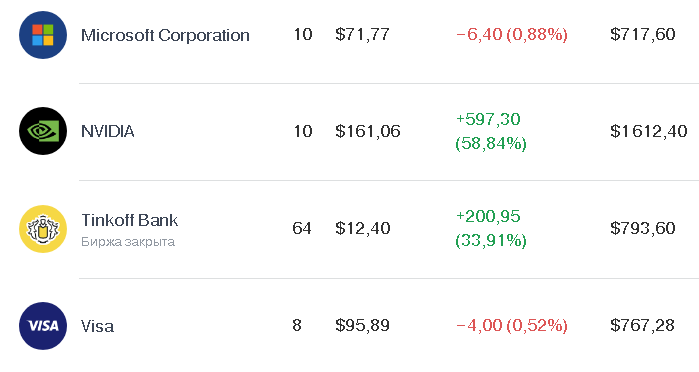Select Microsoft loss −6,40 (0,88%)
The image size is (699, 372).
pos(512,34)
